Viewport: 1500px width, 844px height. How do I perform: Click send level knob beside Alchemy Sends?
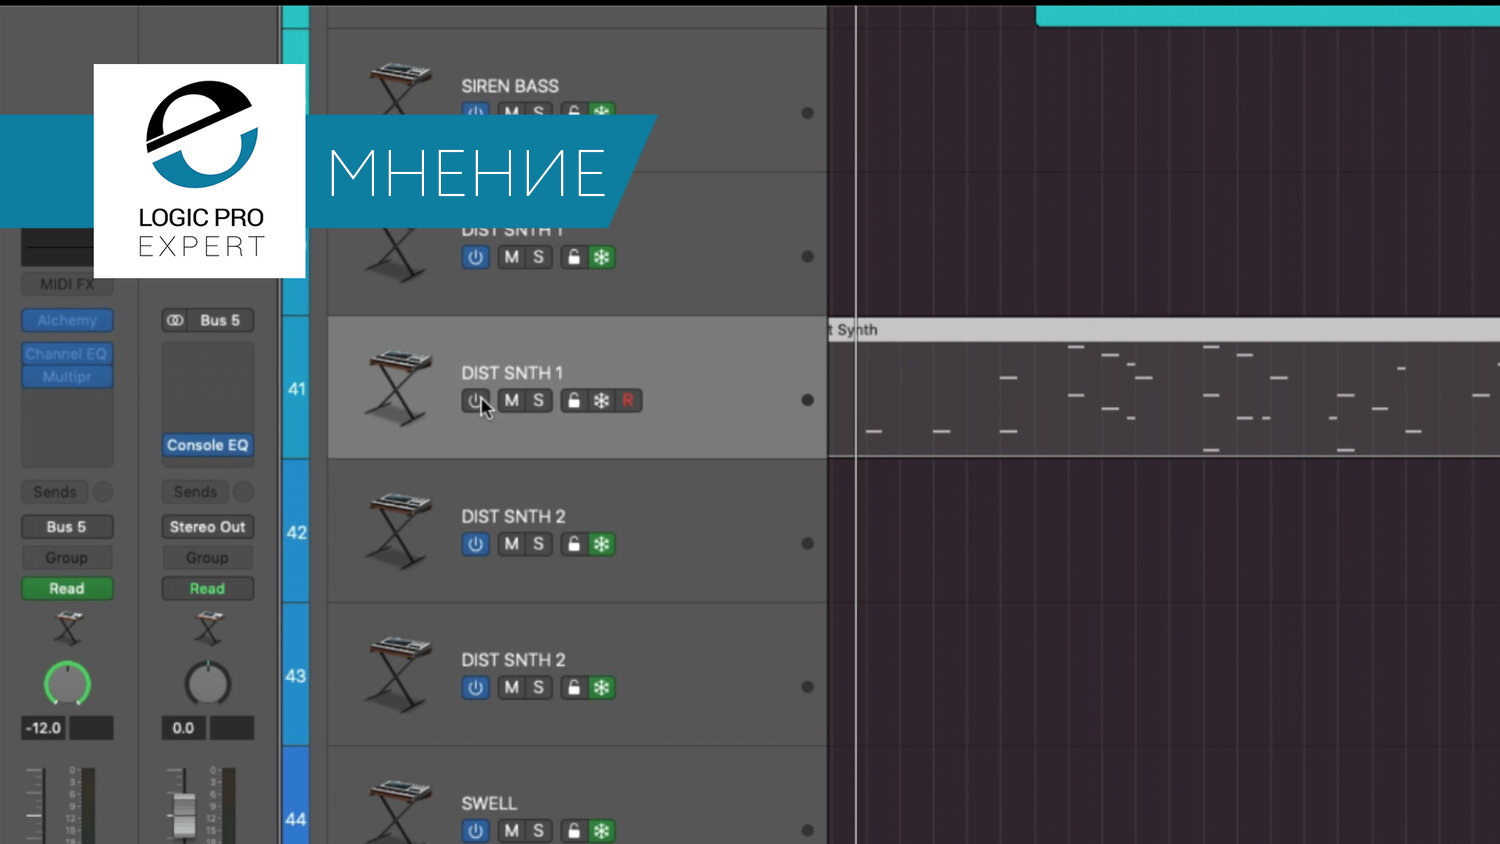click(103, 492)
